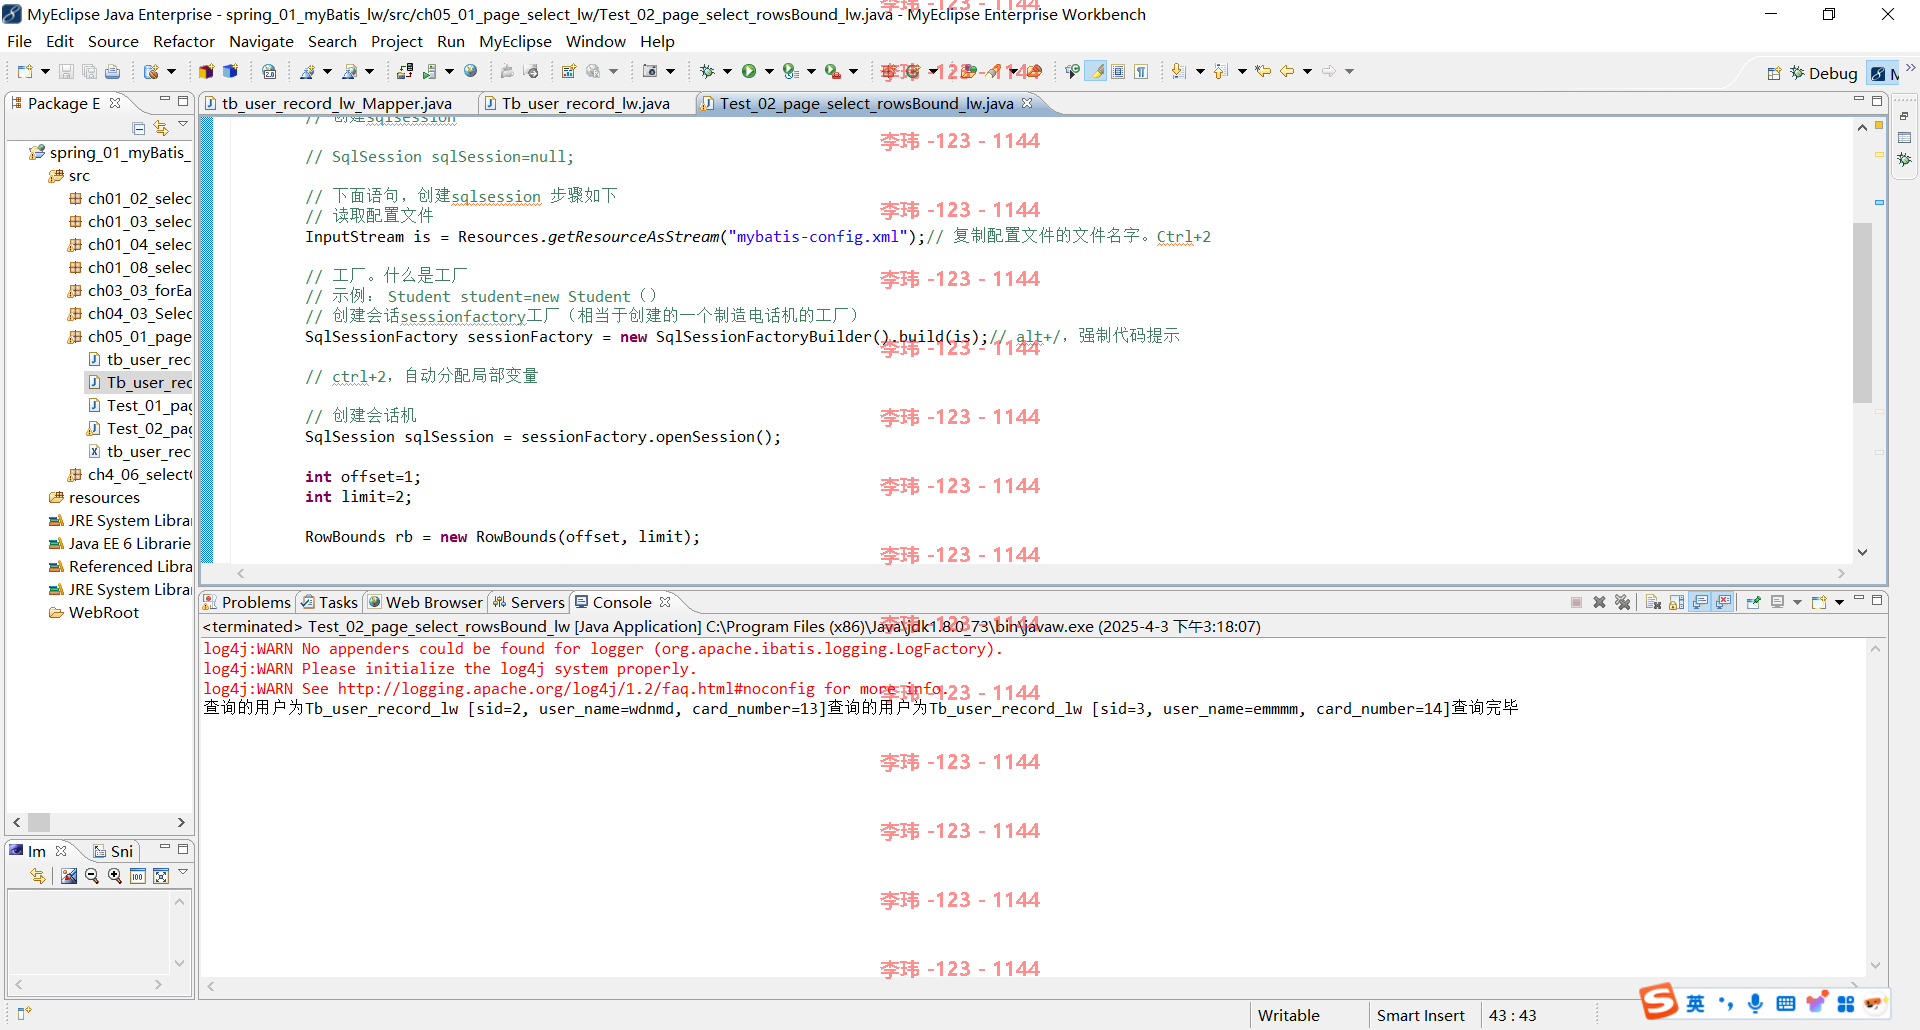Show hidden perspectives chevron in toolbar

(1910, 68)
